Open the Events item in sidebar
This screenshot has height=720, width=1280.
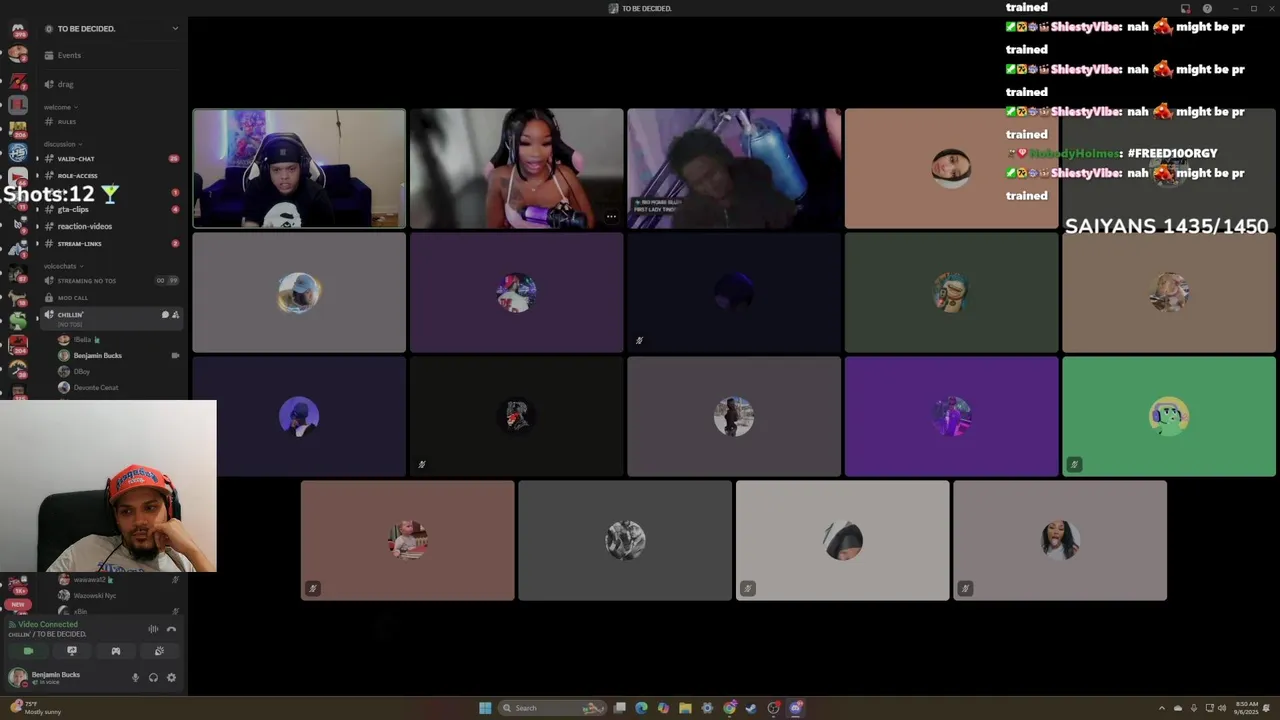[x=111, y=55]
